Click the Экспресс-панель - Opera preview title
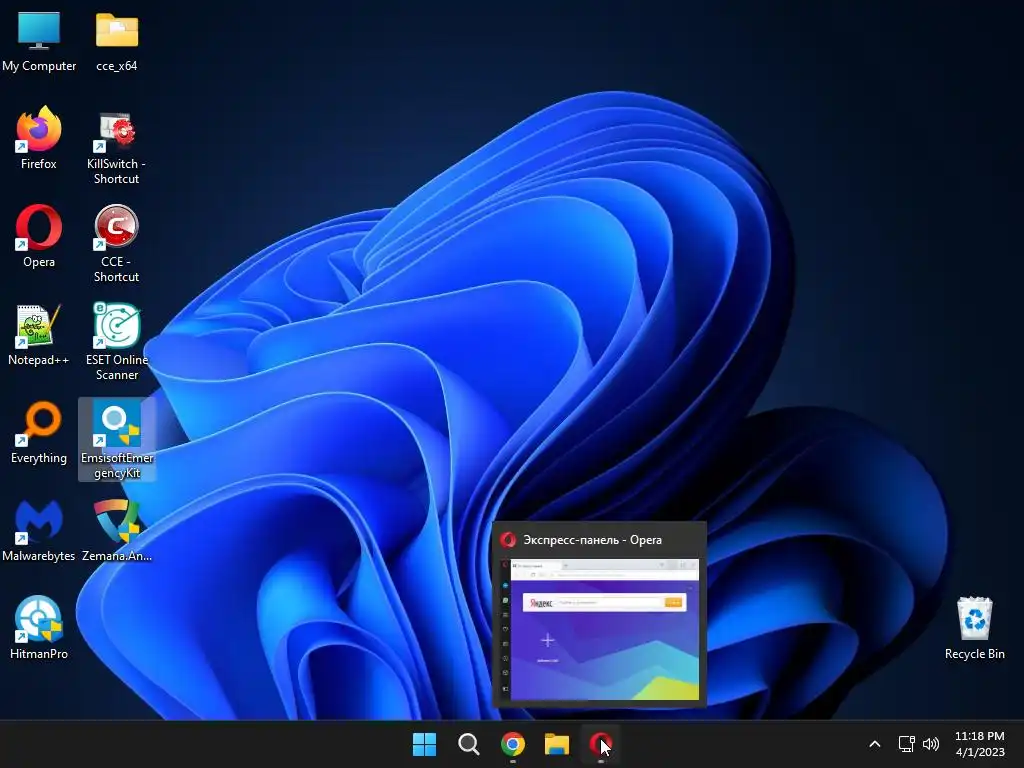 pyautogui.click(x=592, y=540)
